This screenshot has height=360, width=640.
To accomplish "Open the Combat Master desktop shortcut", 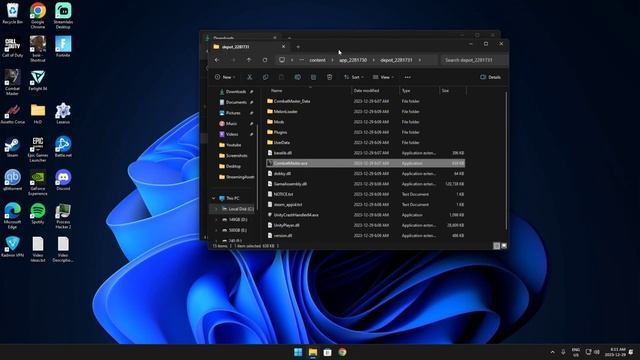I will (12, 82).
